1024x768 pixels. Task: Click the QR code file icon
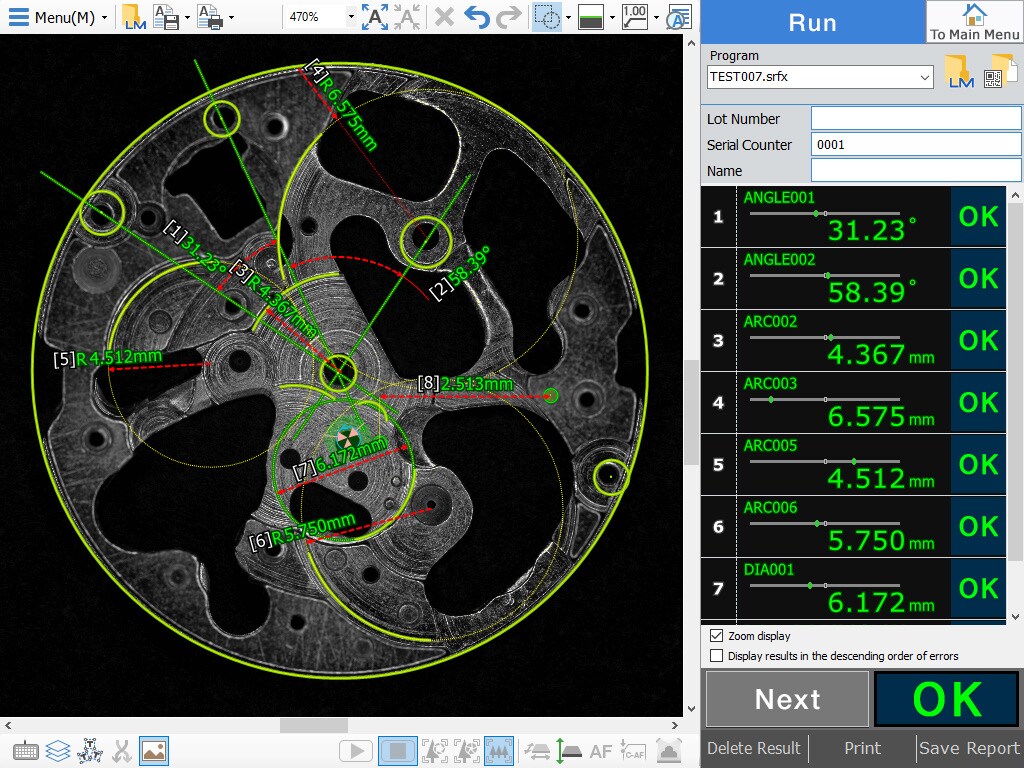pyautogui.click(x=996, y=73)
